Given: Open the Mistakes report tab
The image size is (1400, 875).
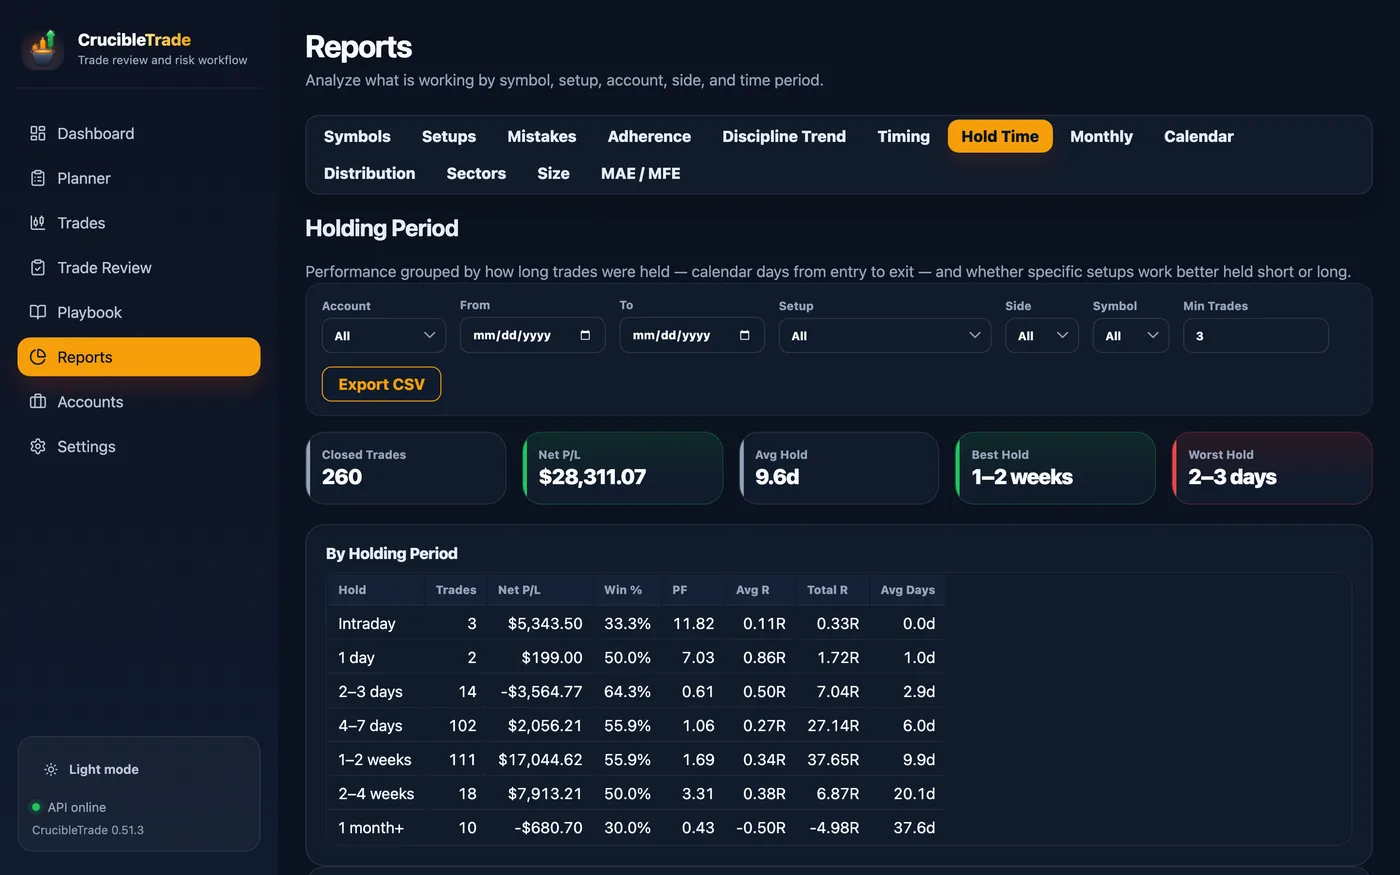Looking at the screenshot, I should 542,136.
